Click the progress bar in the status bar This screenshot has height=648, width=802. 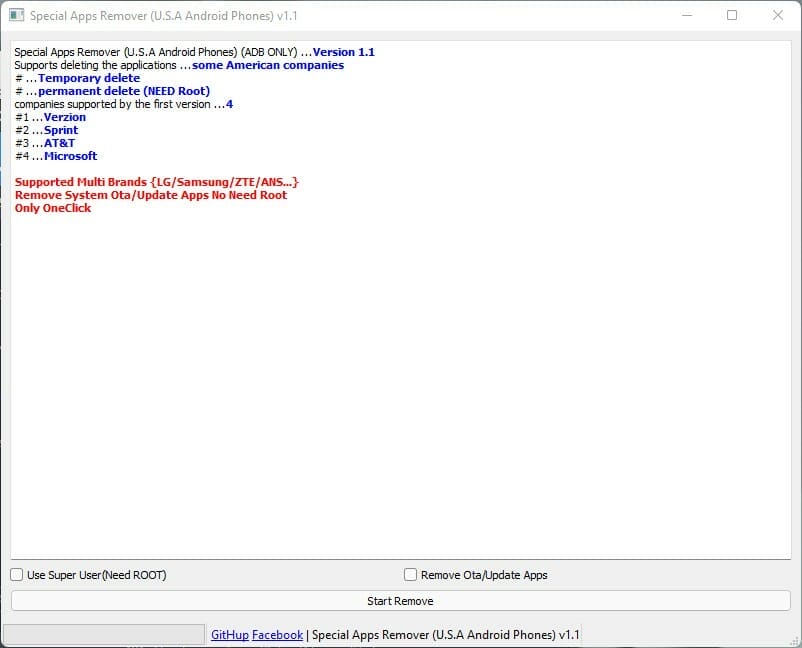pyautogui.click(x=104, y=635)
